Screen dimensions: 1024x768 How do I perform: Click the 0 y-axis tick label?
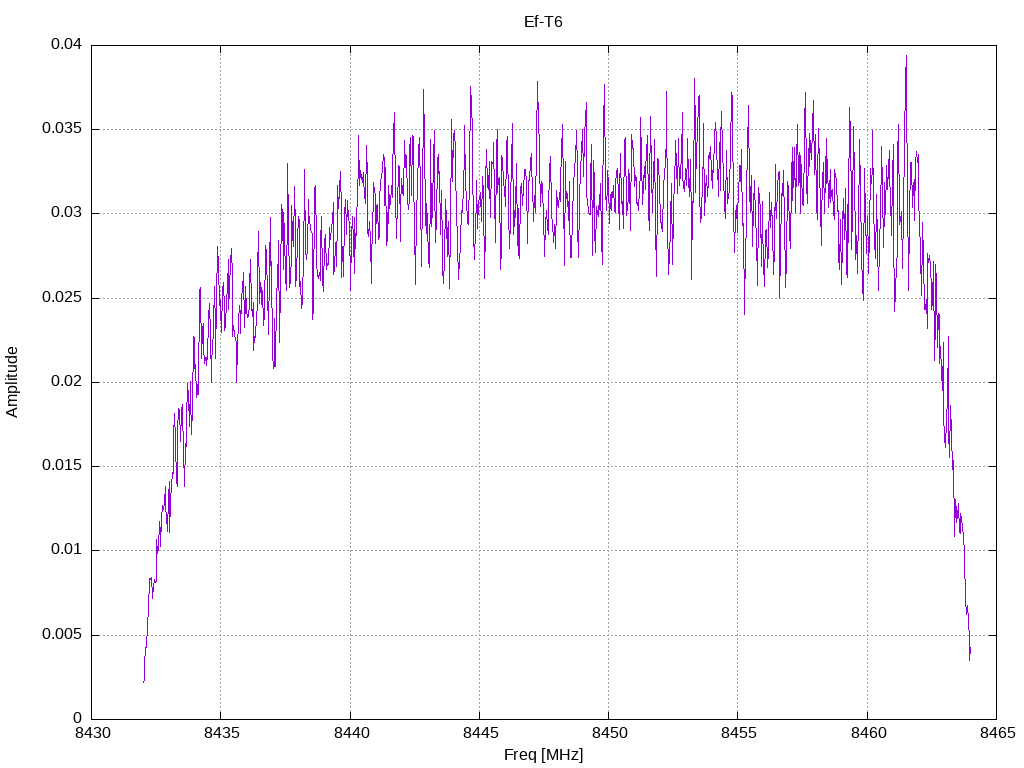78,718
